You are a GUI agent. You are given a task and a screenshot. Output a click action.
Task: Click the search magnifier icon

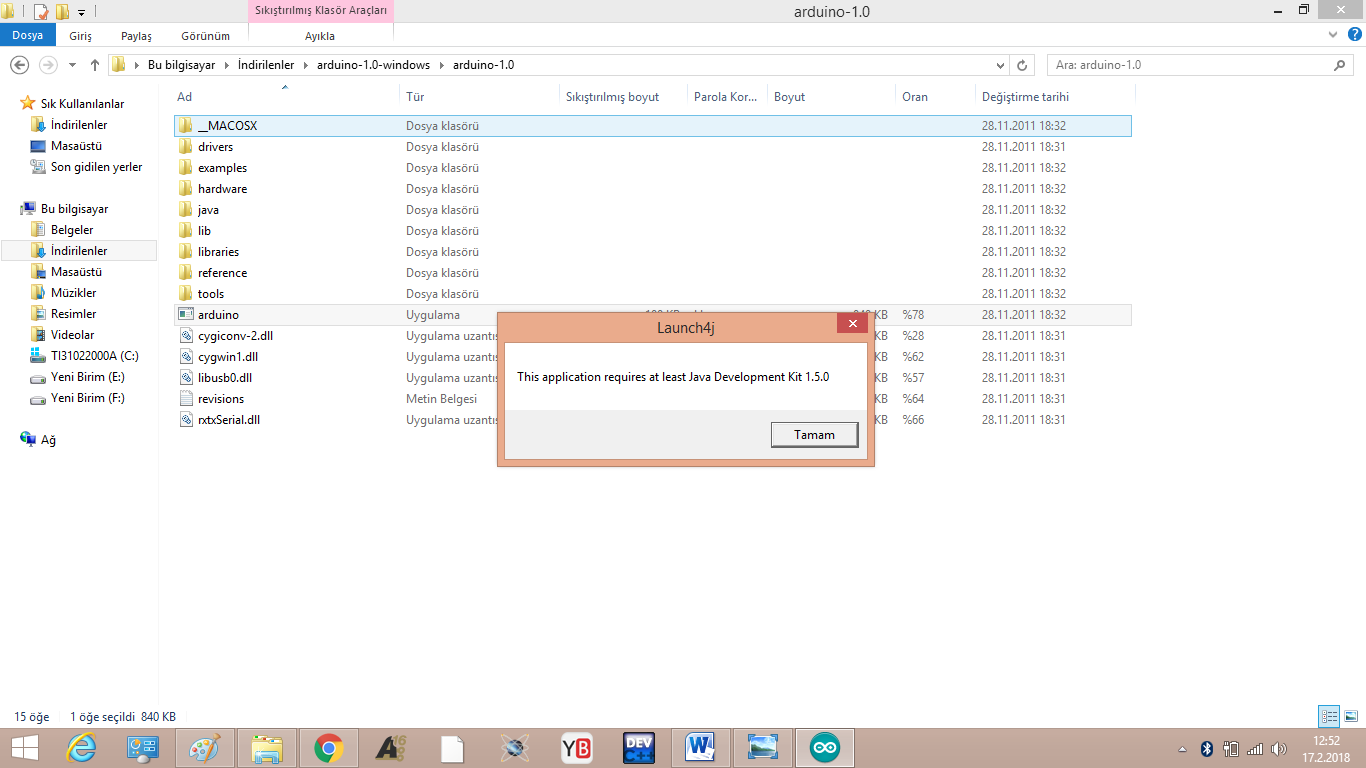coord(1341,65)
